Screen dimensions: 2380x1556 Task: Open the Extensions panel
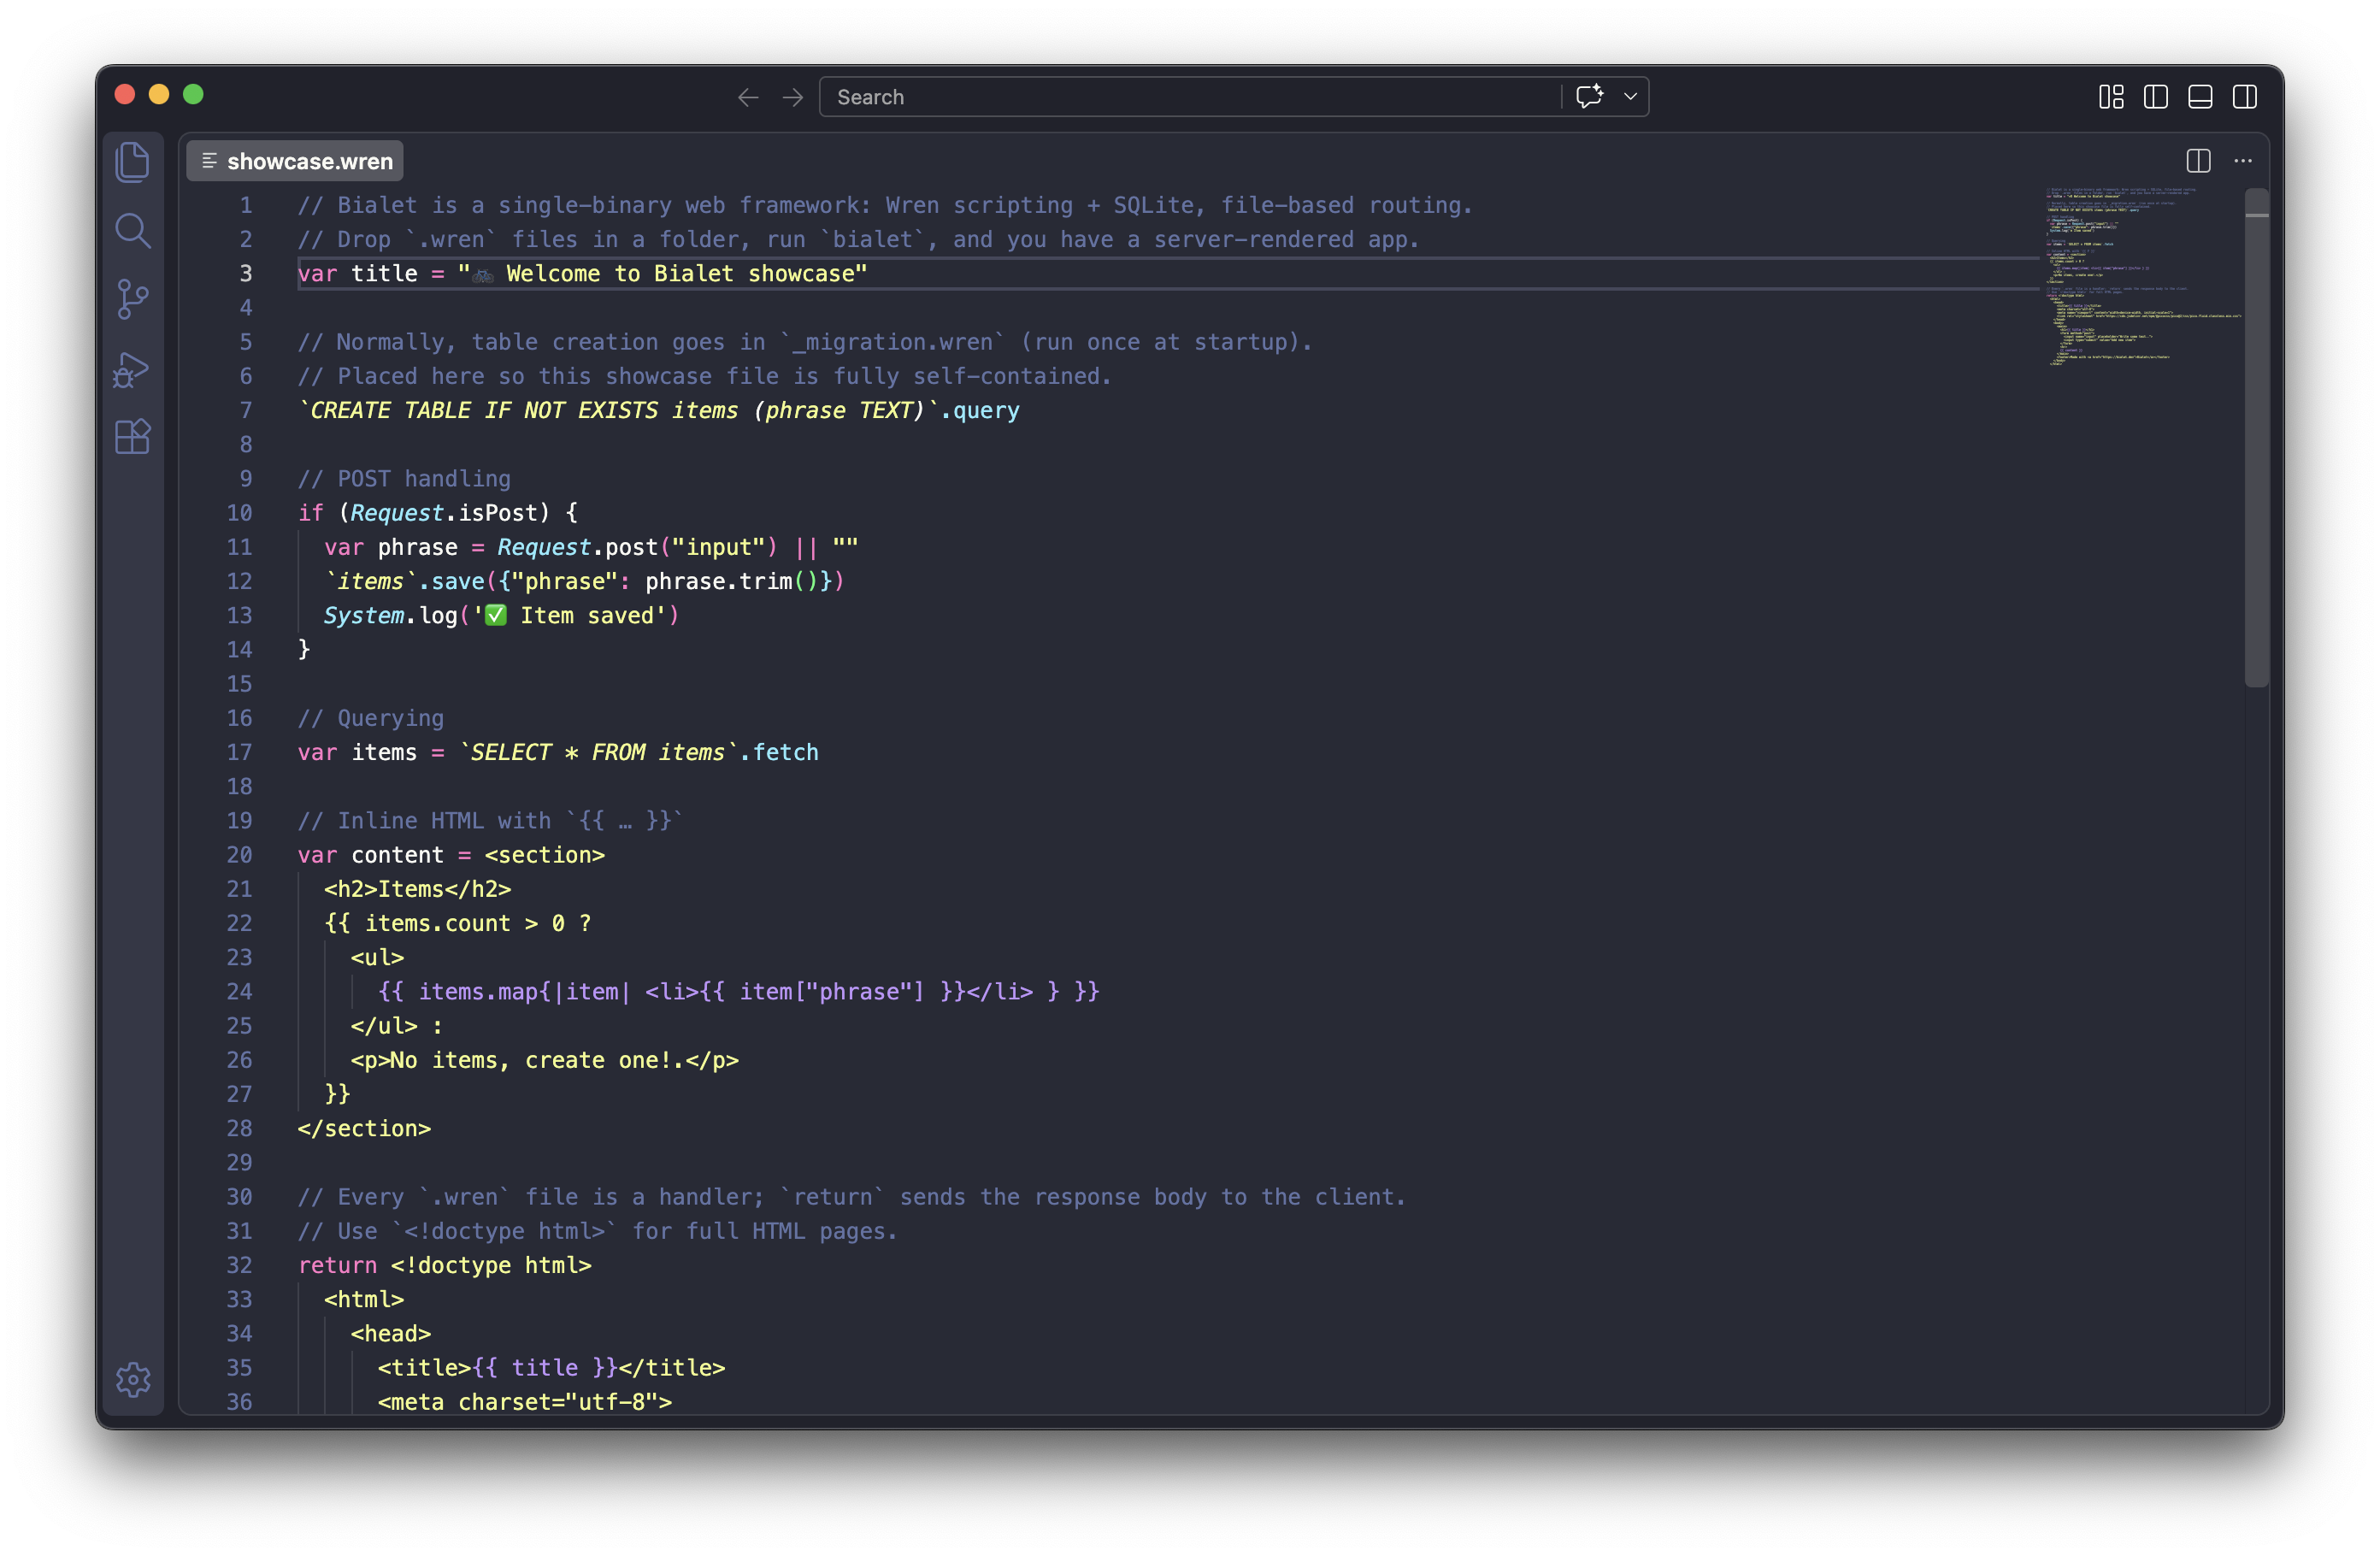pyautogui.click(x=133, y=437)
